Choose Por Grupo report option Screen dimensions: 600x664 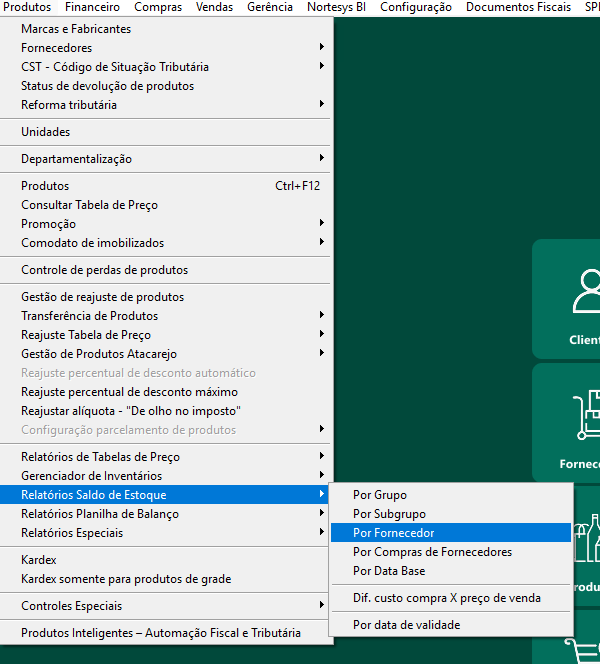pyautogui.click(x=380, y=495)
